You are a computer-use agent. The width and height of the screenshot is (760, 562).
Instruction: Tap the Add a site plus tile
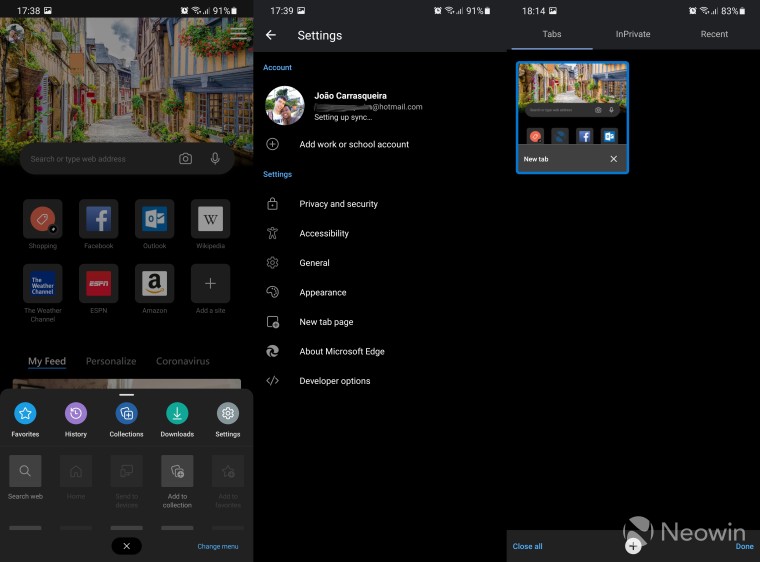pos(210,283)
